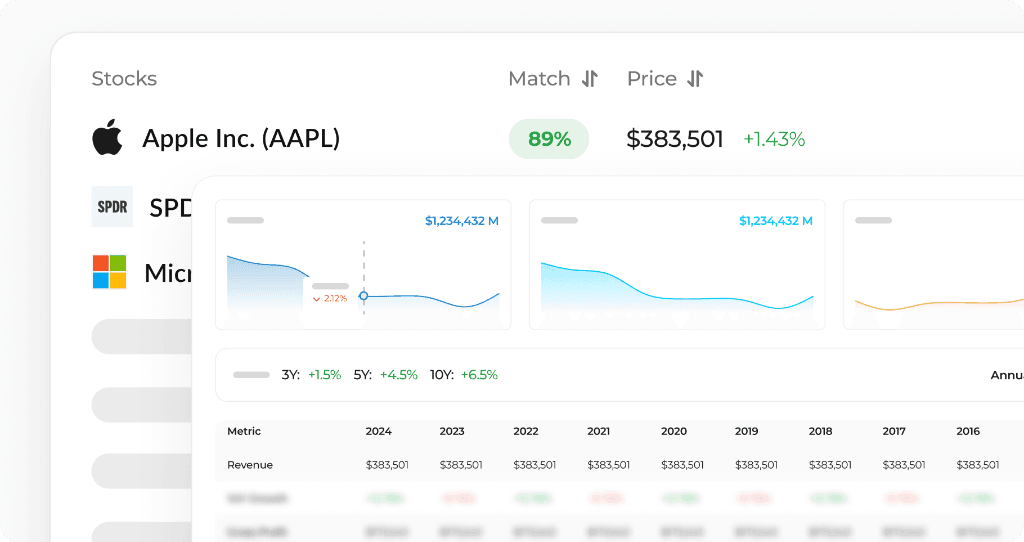Click the 2017 column header
This screenshot has height=542, width=1024.
pos(894,431)
